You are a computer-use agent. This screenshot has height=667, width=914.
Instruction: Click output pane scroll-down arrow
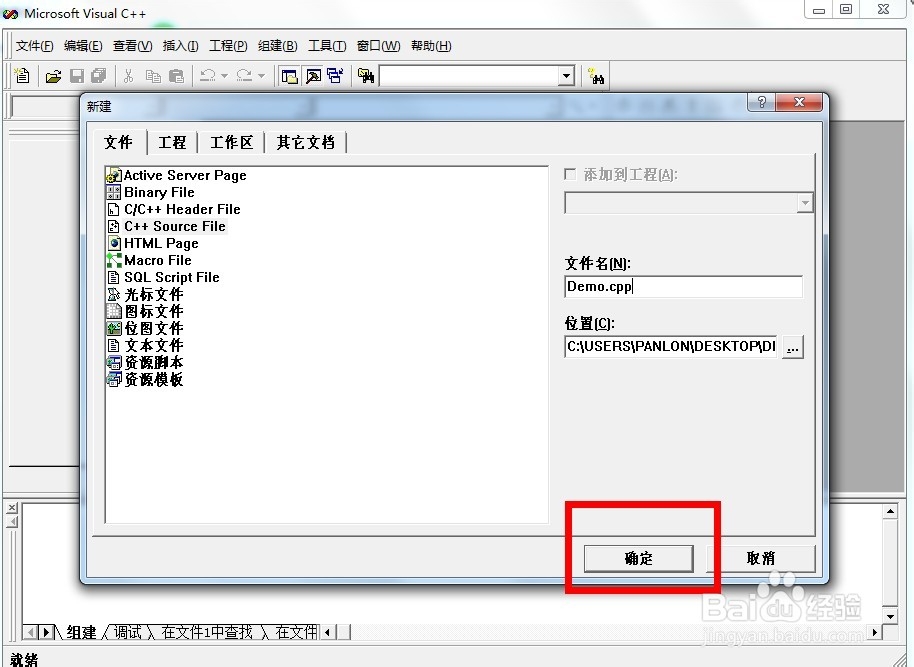coord(890,616)
